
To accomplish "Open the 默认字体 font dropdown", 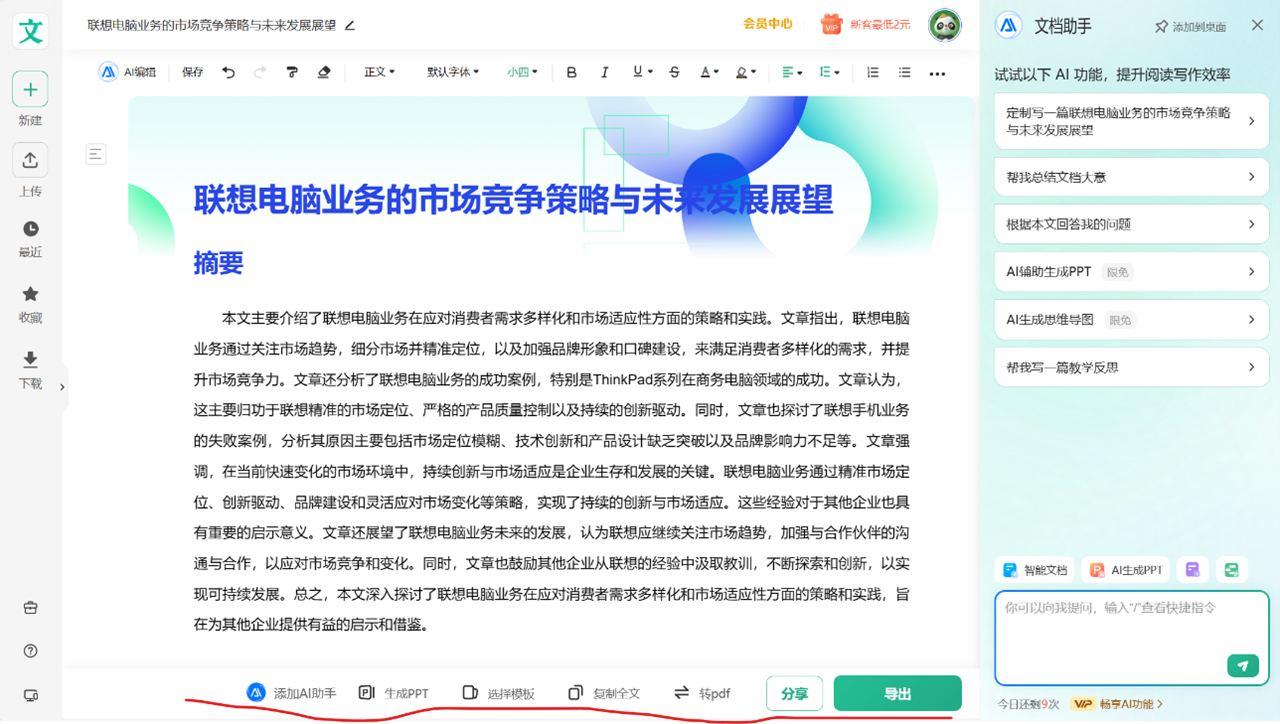I will coord(453,72).
